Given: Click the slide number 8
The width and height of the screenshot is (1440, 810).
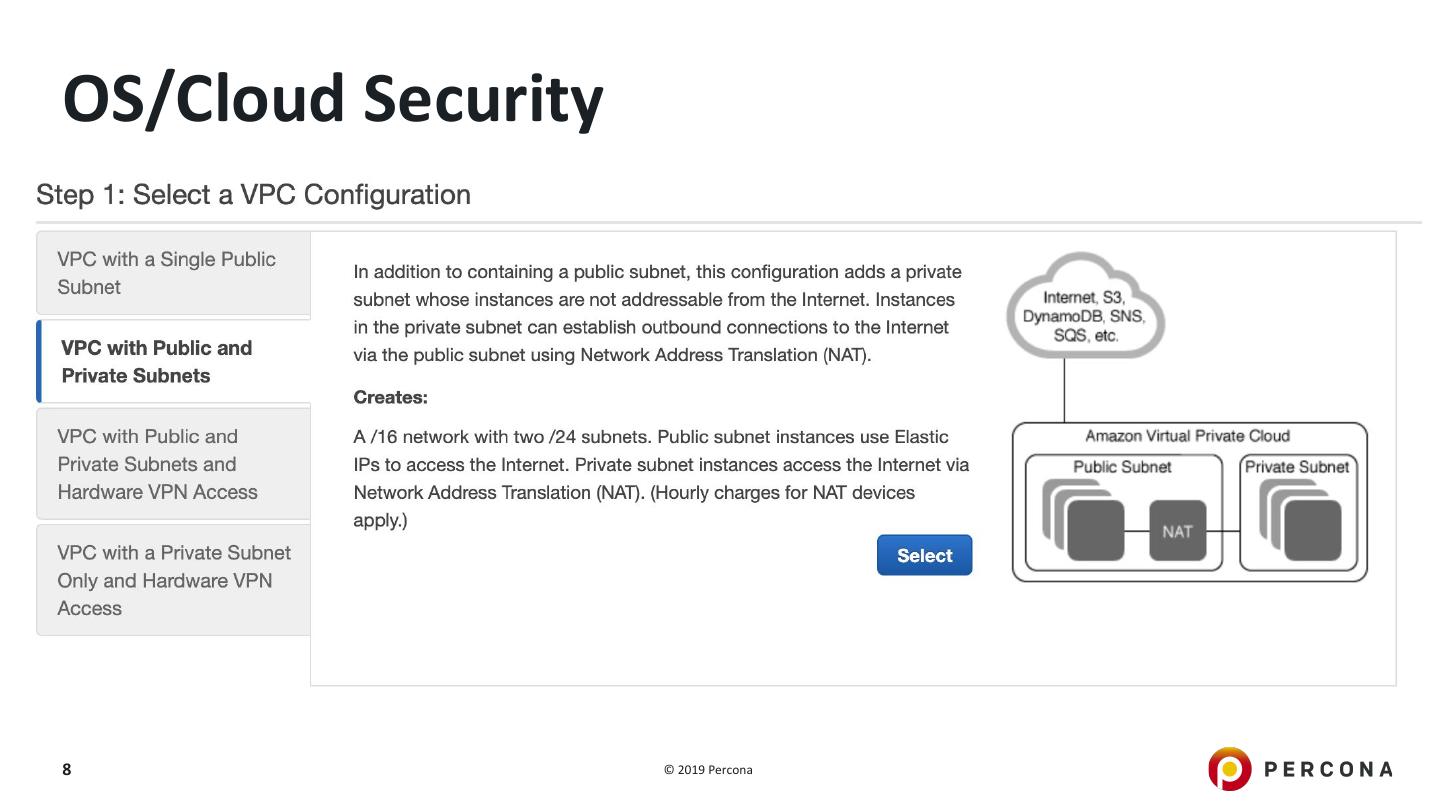Looking at the screenshot, I should click(x=67, y=769).
